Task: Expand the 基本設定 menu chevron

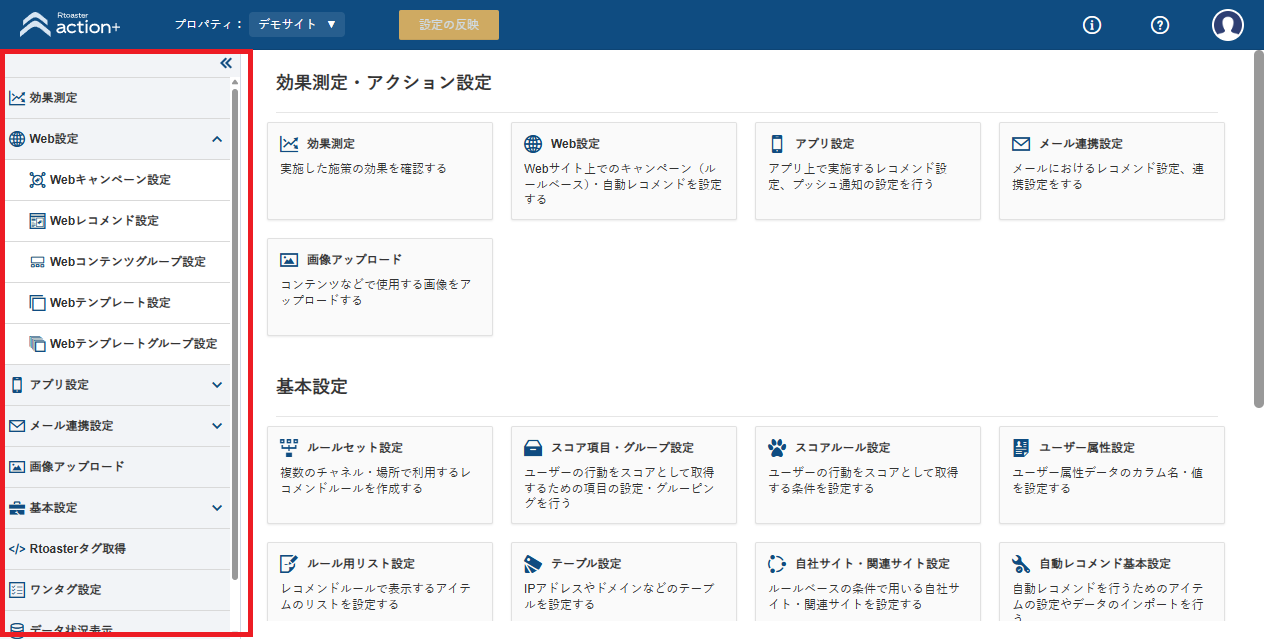Action: (217, 508)
